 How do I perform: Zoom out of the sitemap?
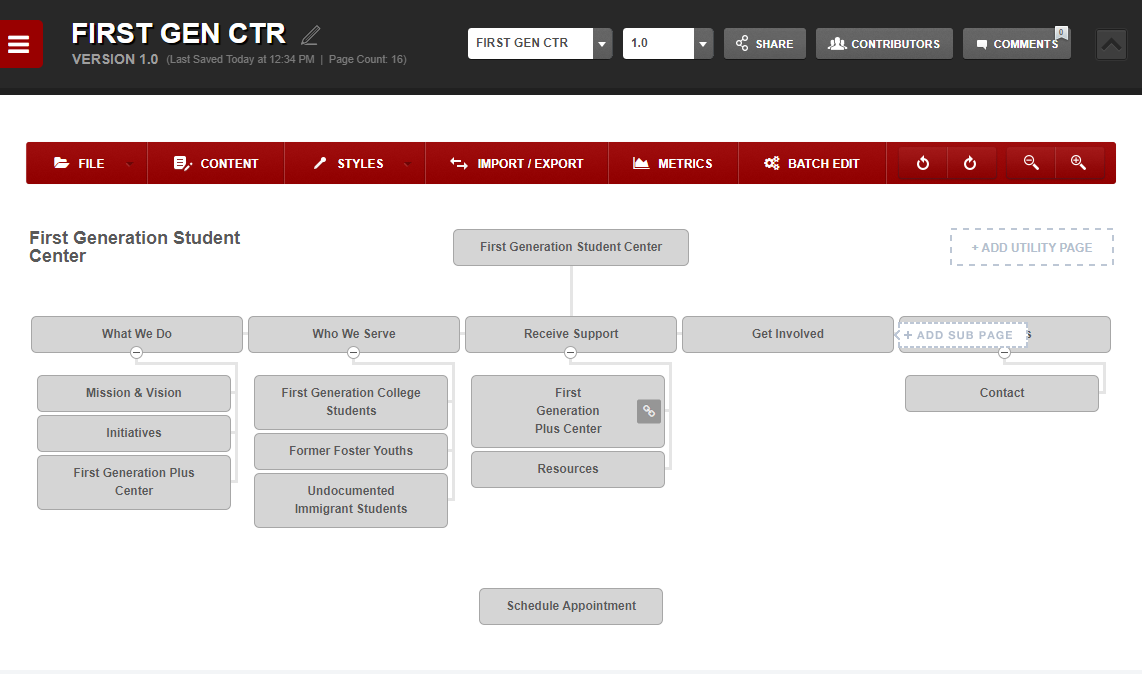1031,163
